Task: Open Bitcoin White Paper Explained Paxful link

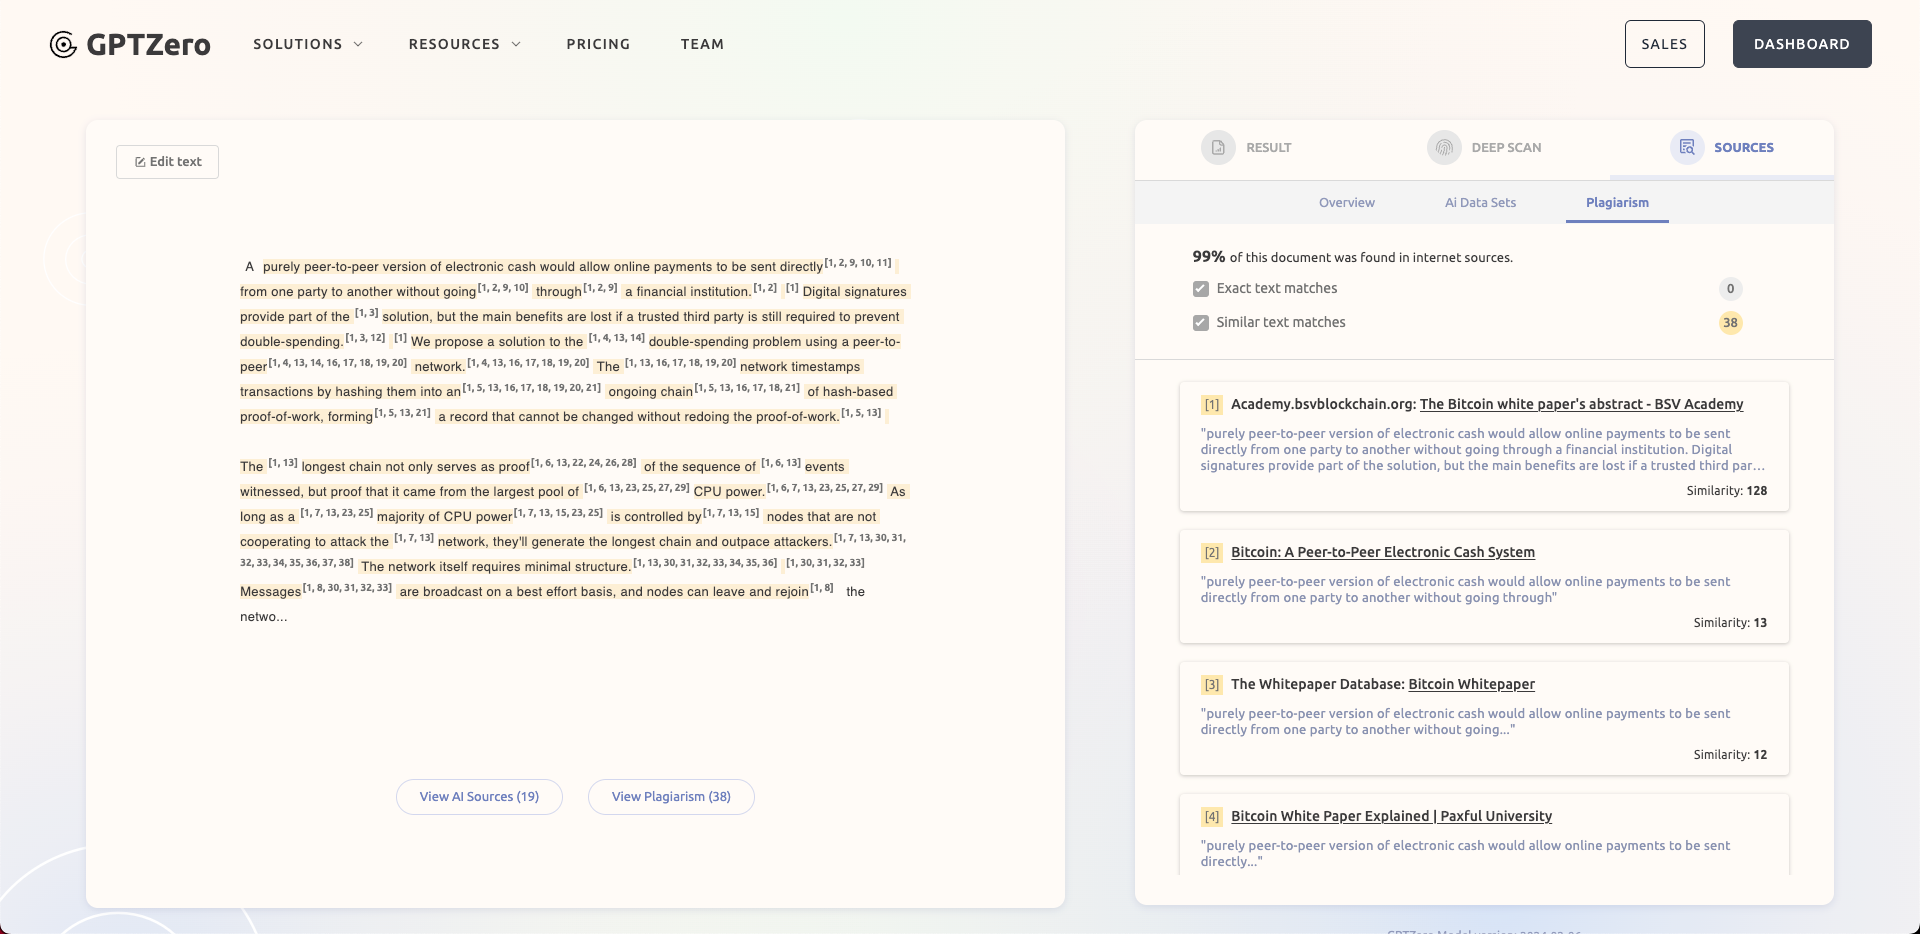Action: [1391, 817]
